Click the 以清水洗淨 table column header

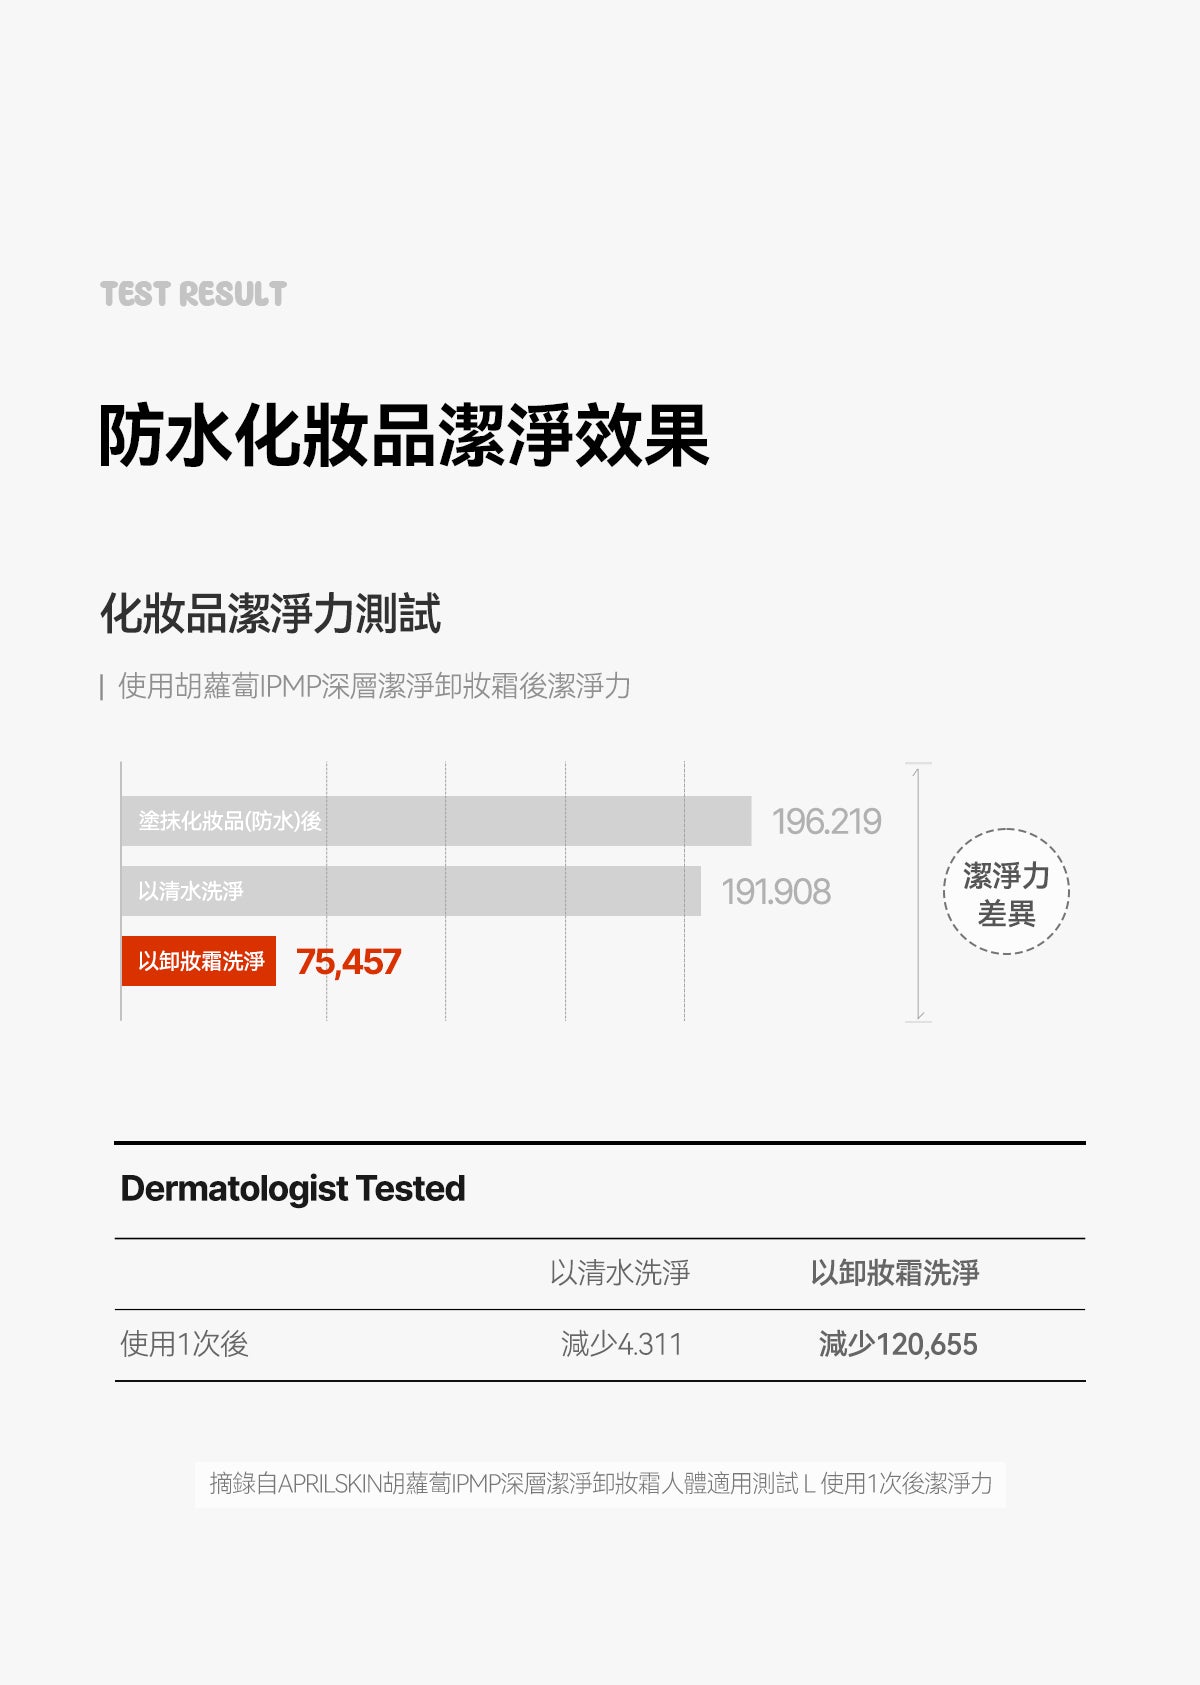click(620, 1273)
